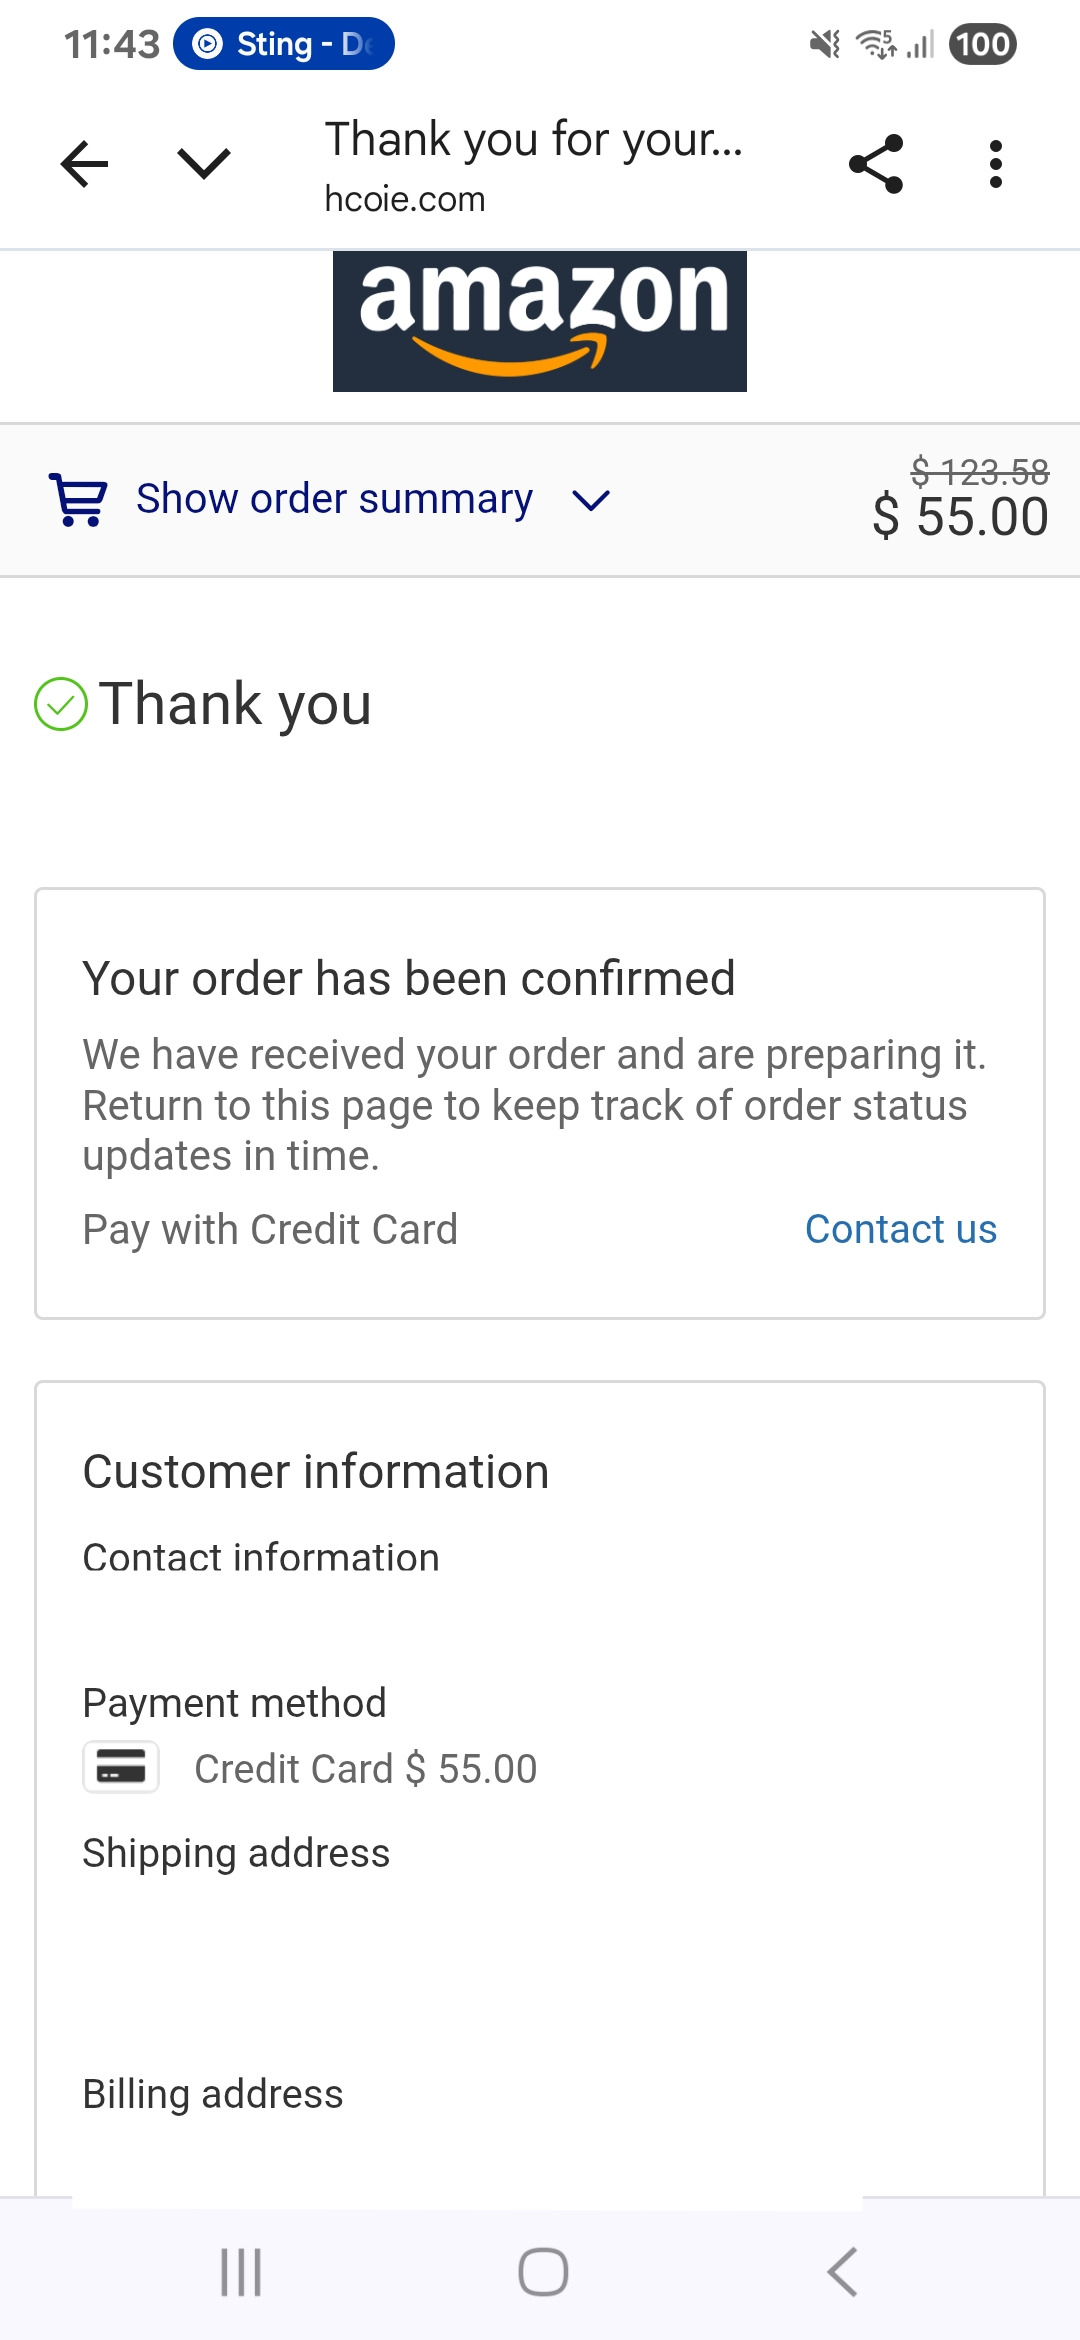Tap the Android home button
1080x2340 pixels.
(x=543, y=2272)
